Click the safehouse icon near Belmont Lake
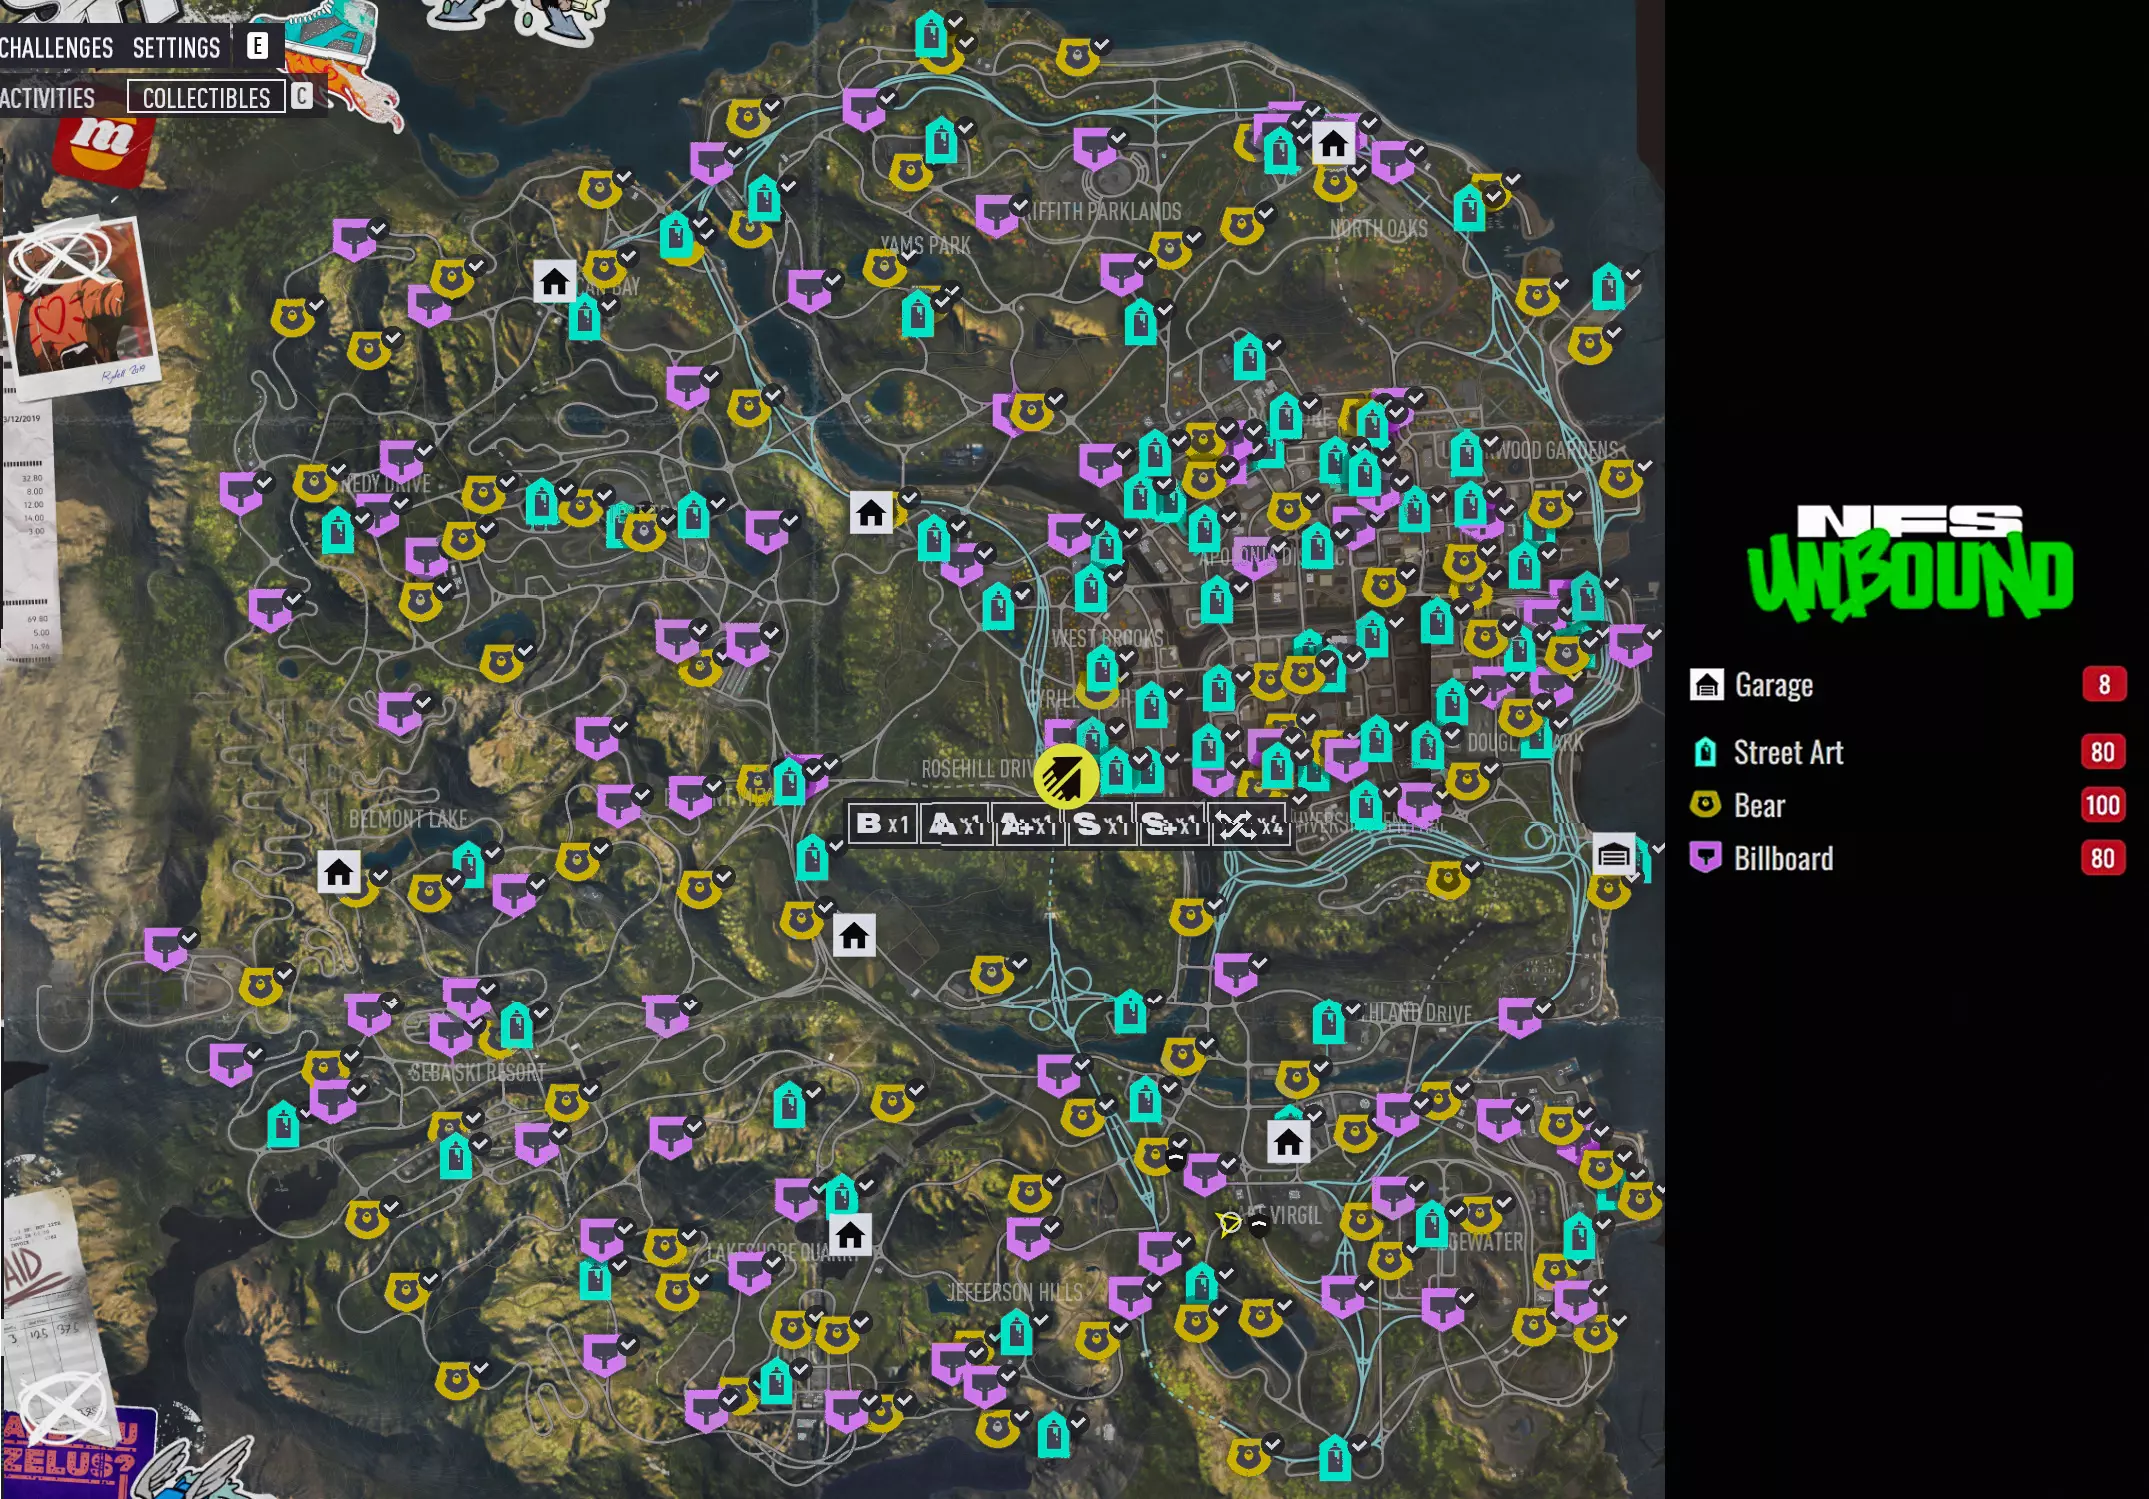2149x1499 pixels. click(338, 872)
